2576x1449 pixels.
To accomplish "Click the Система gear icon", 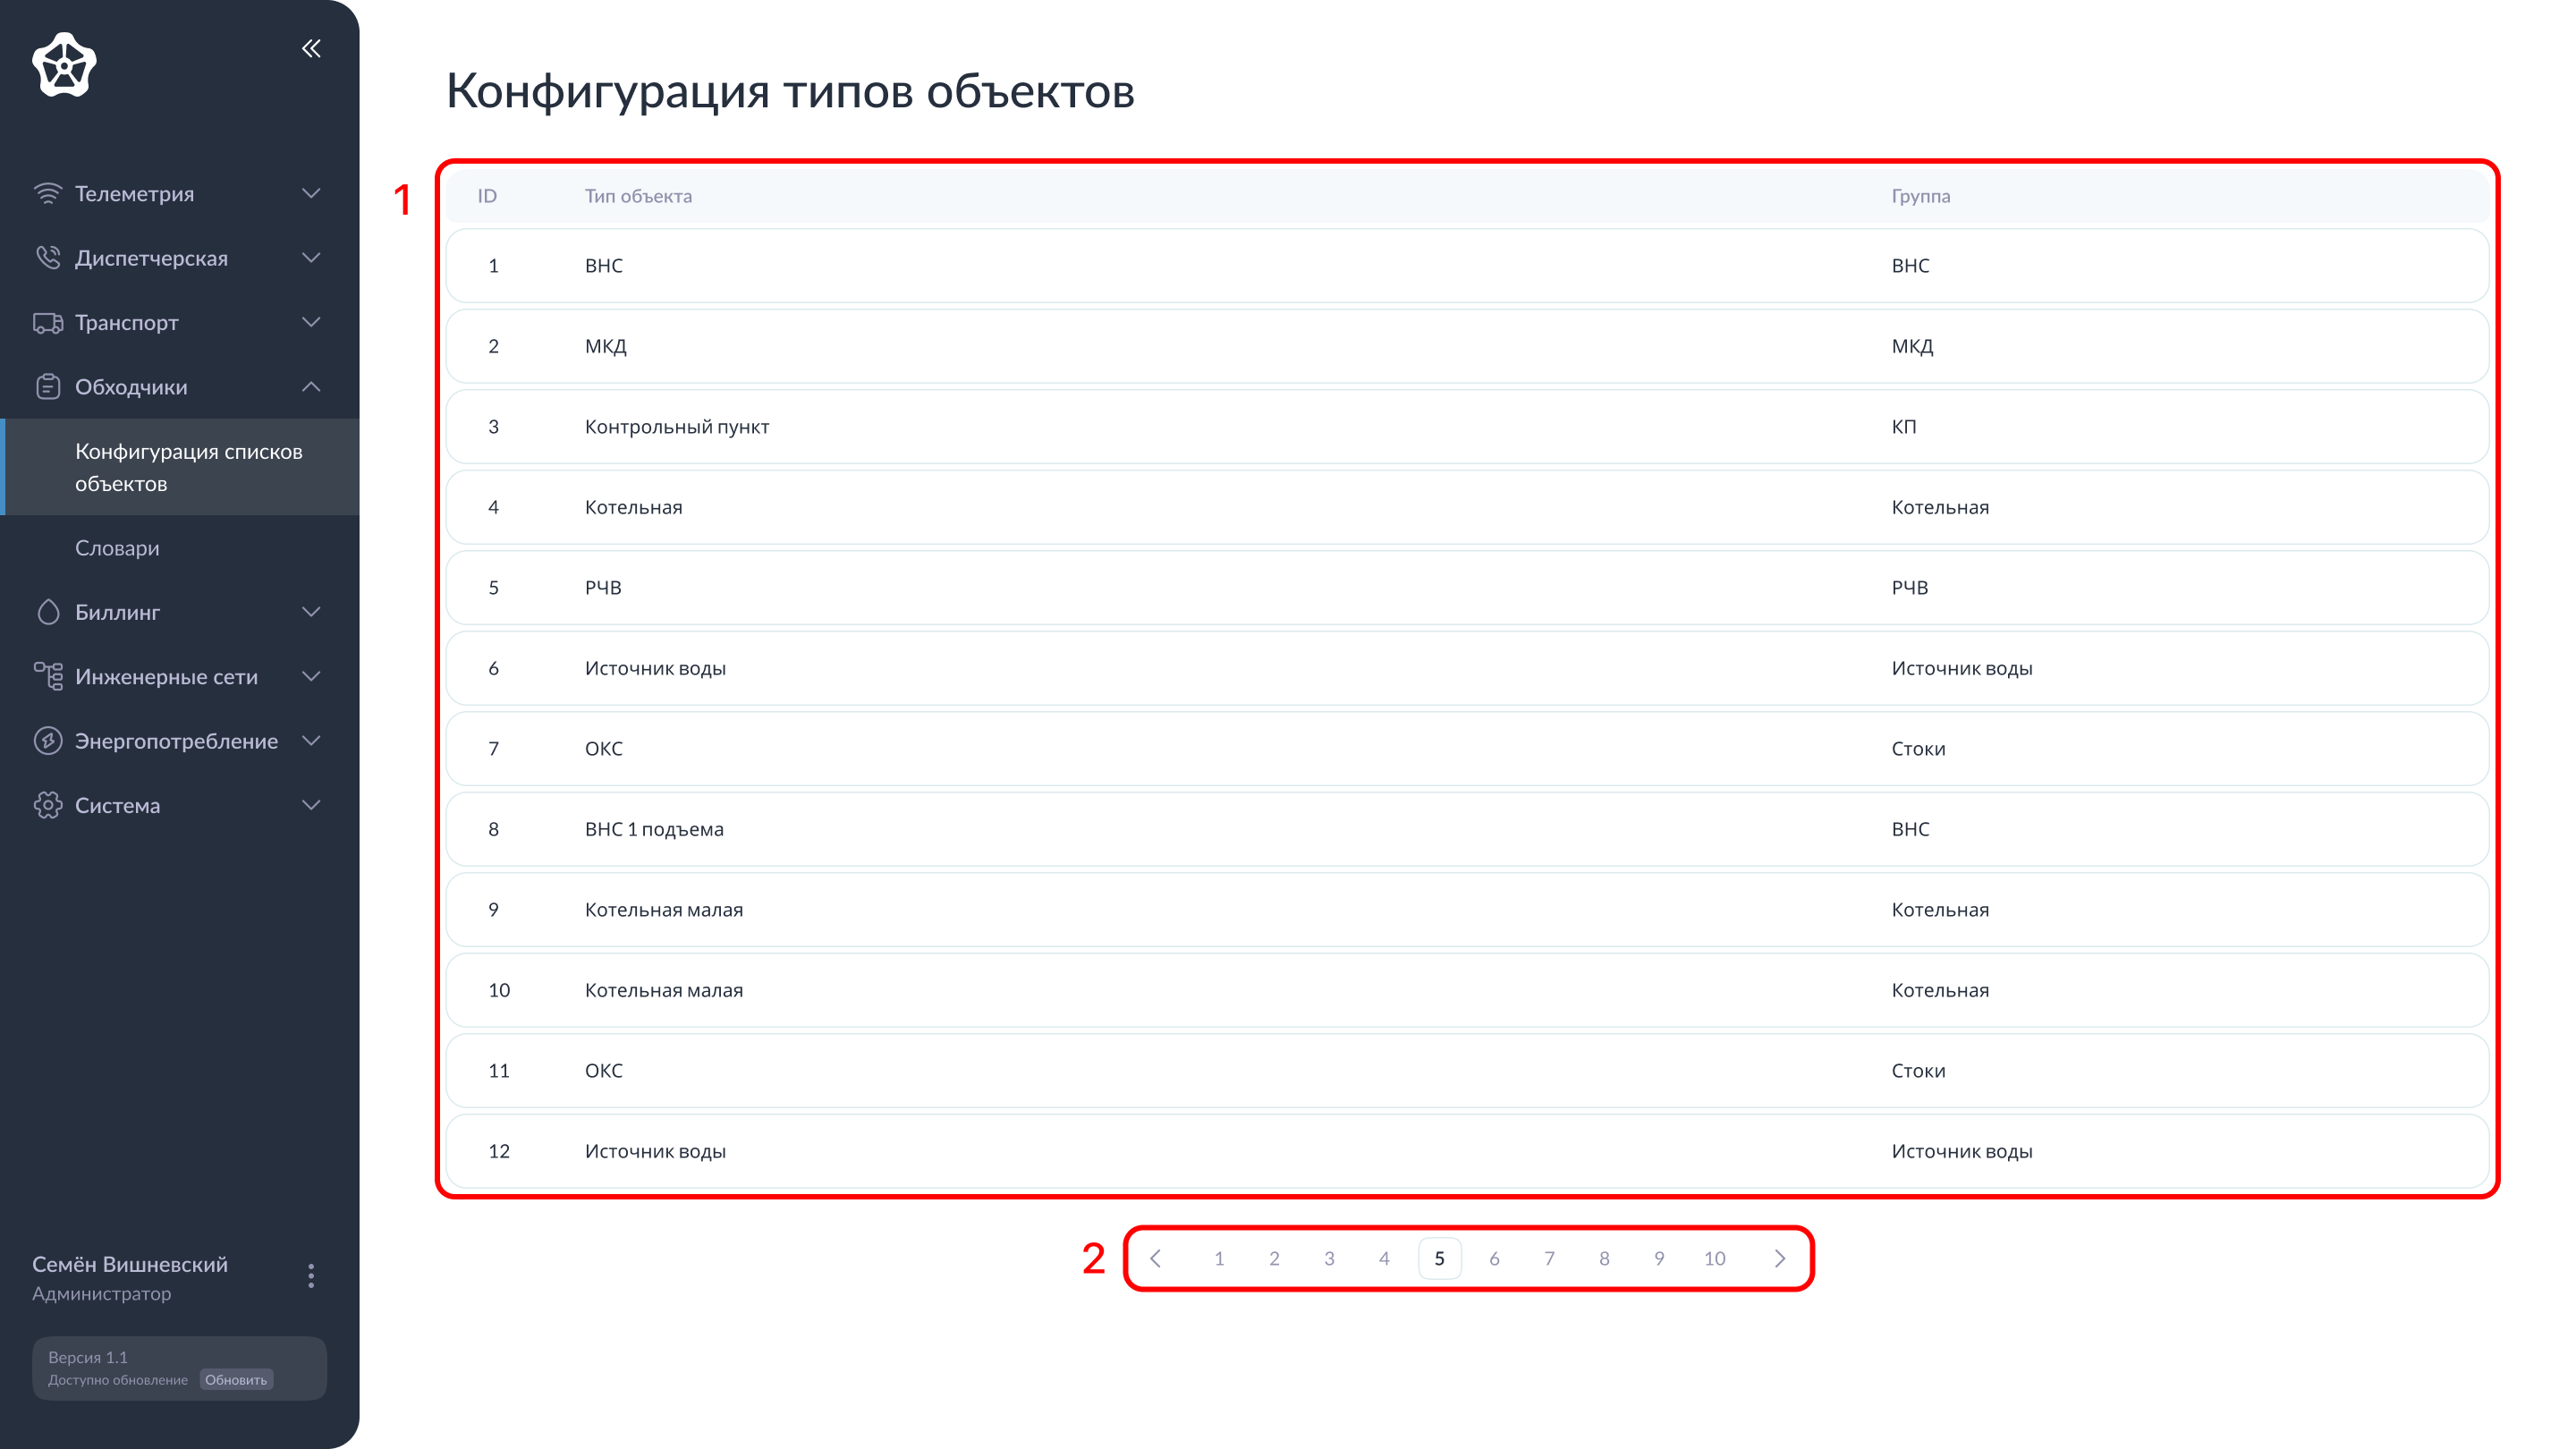I will pos(50,805).
